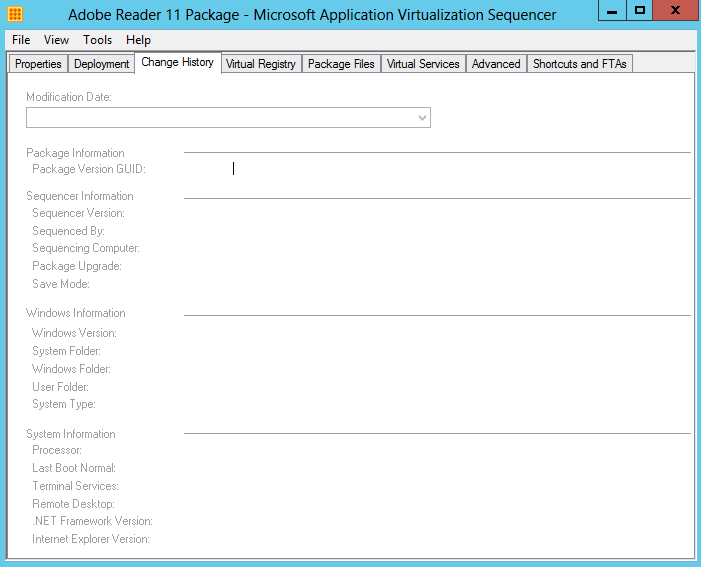Expand the Modification Date dropdown
This screenshot has width=701, height=567.
point(422,118)
